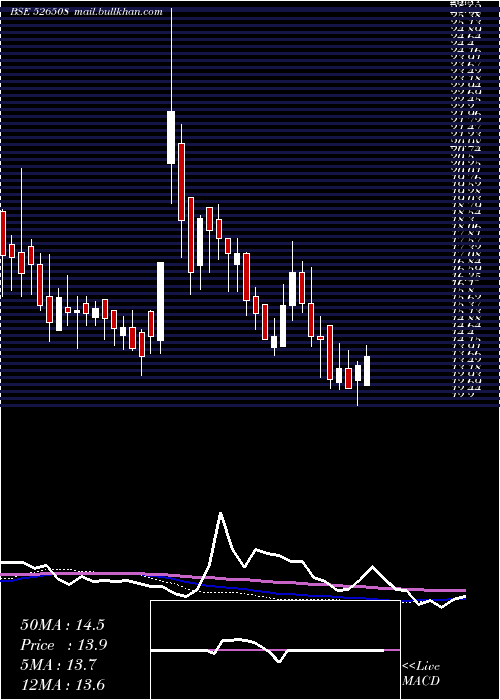Click the "<<Live MACD" label
Screen dimensions: 500x700
point(421,674)
